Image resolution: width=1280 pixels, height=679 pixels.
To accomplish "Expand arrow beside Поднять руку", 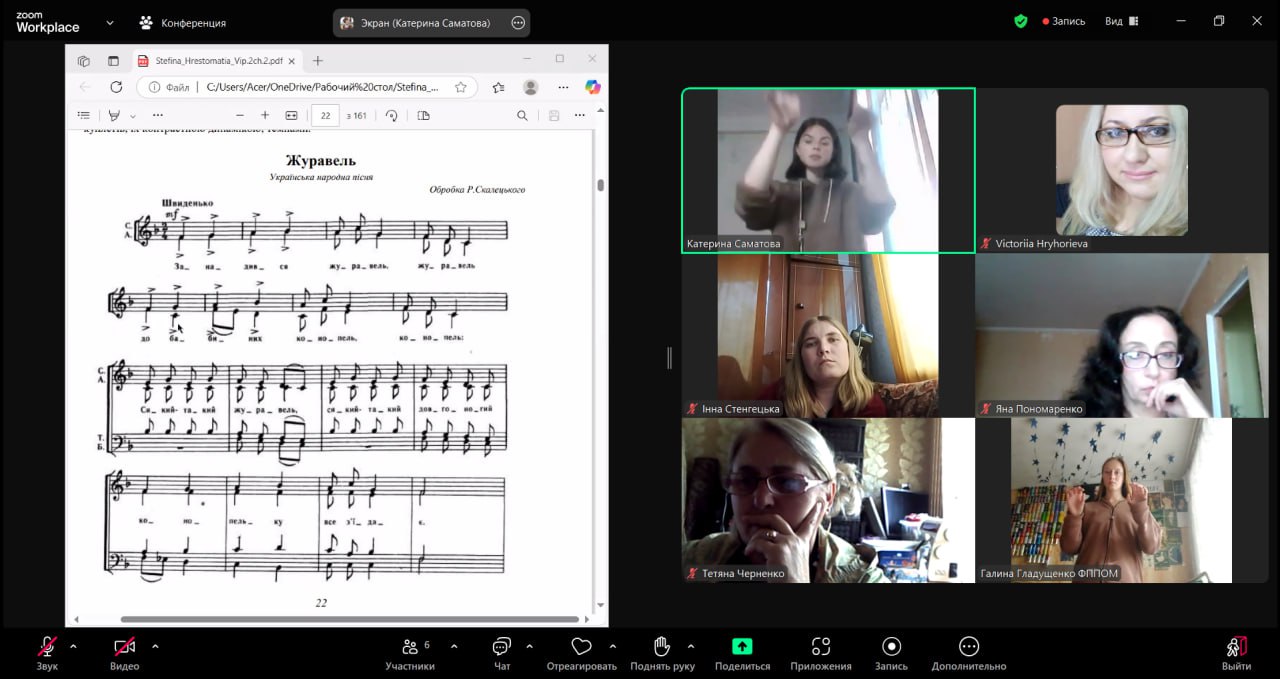I will (x=691, y=646).
